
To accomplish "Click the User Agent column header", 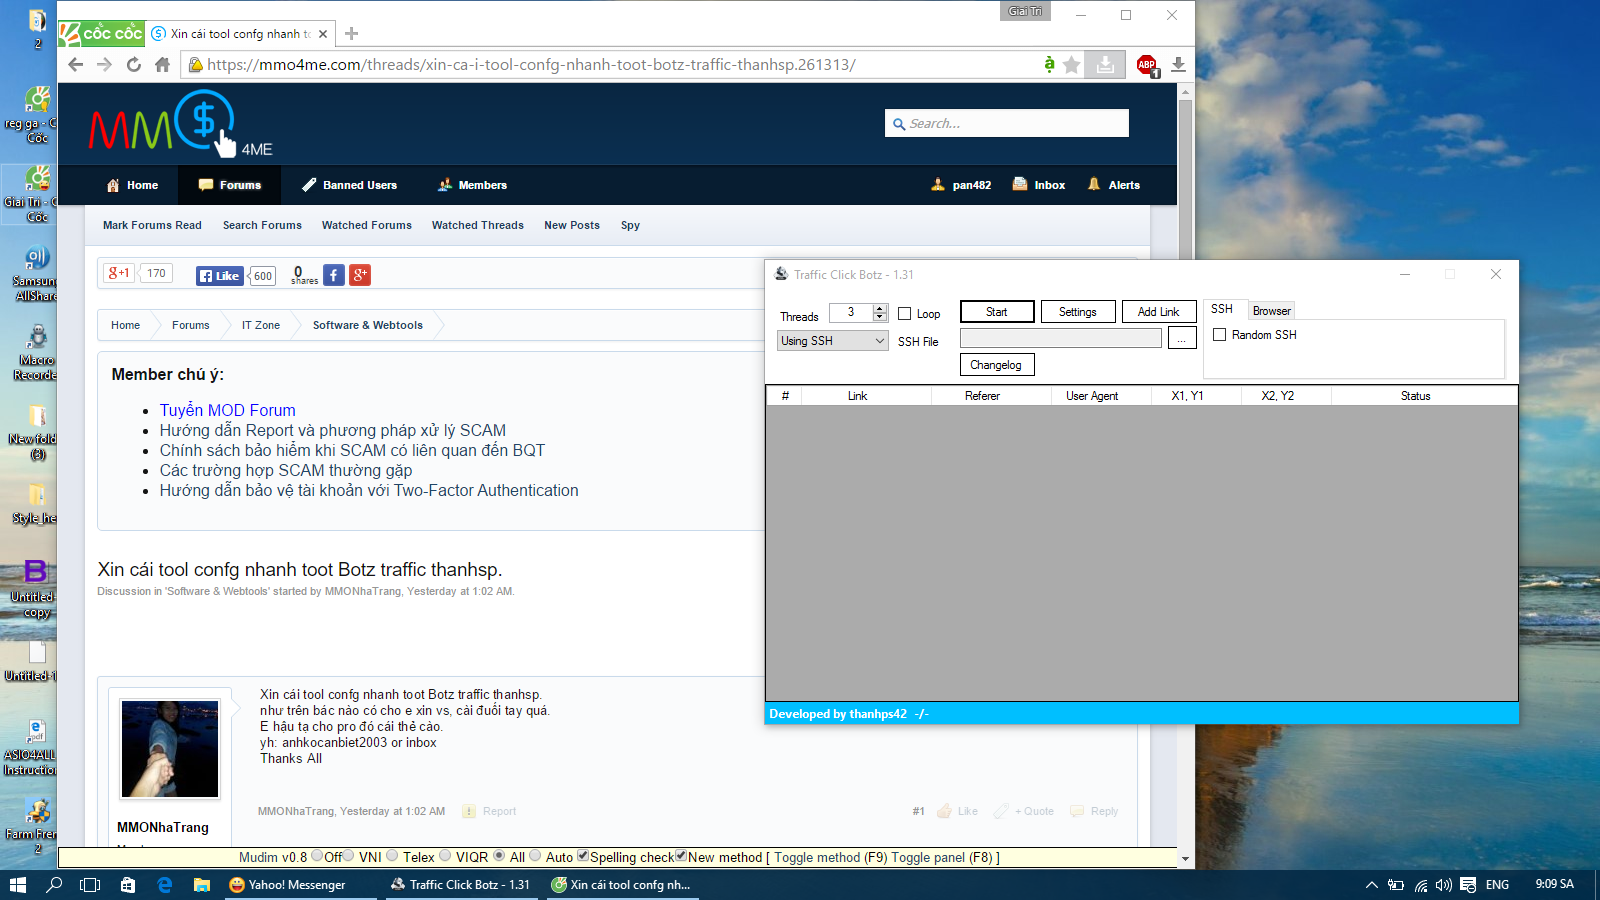I will click(1092, 396).
